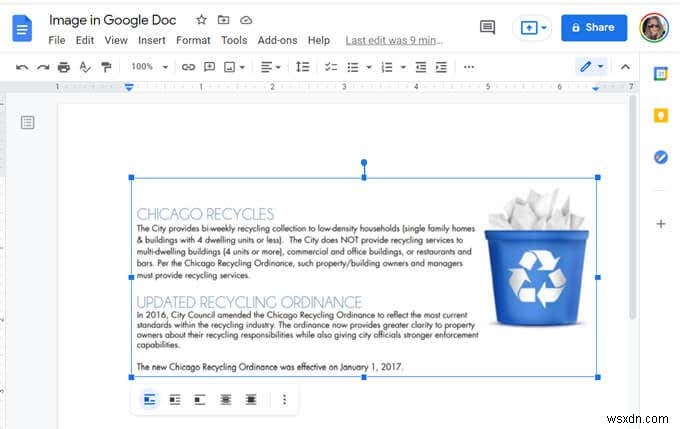
Task: Click the top-left image resize handle
Action: pos(131,177)
